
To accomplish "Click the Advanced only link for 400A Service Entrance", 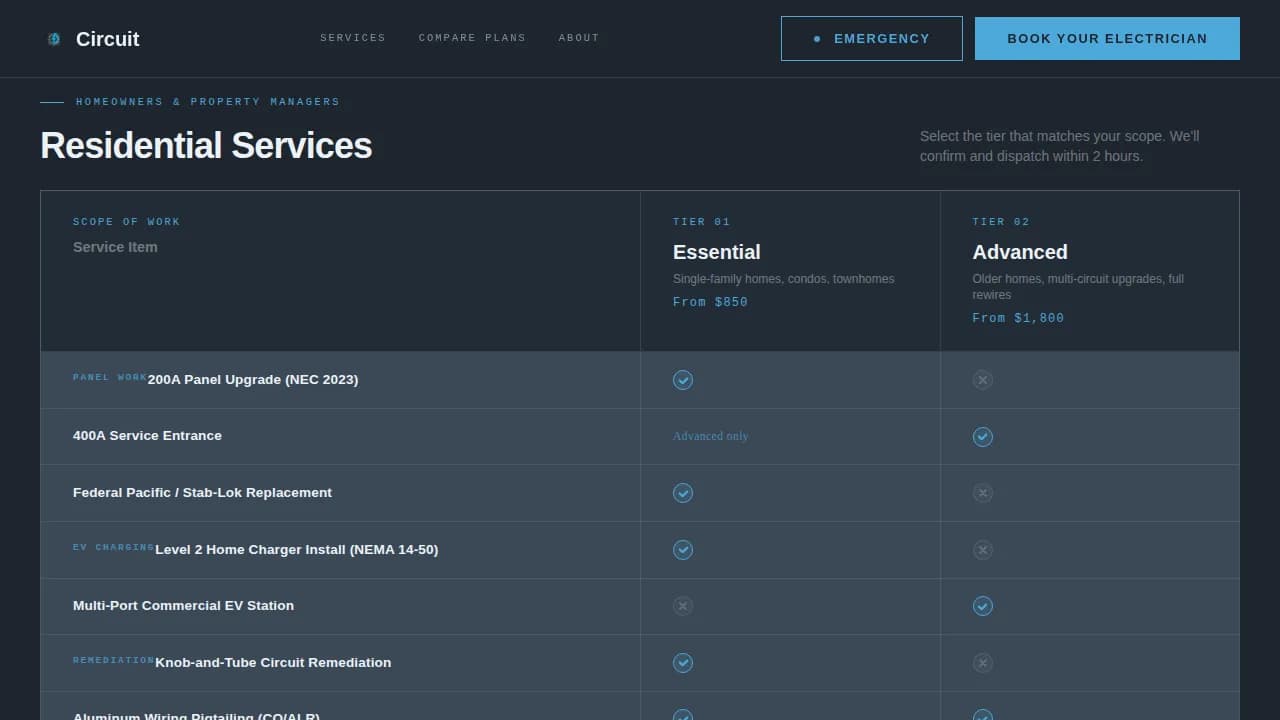I will 710,436.
